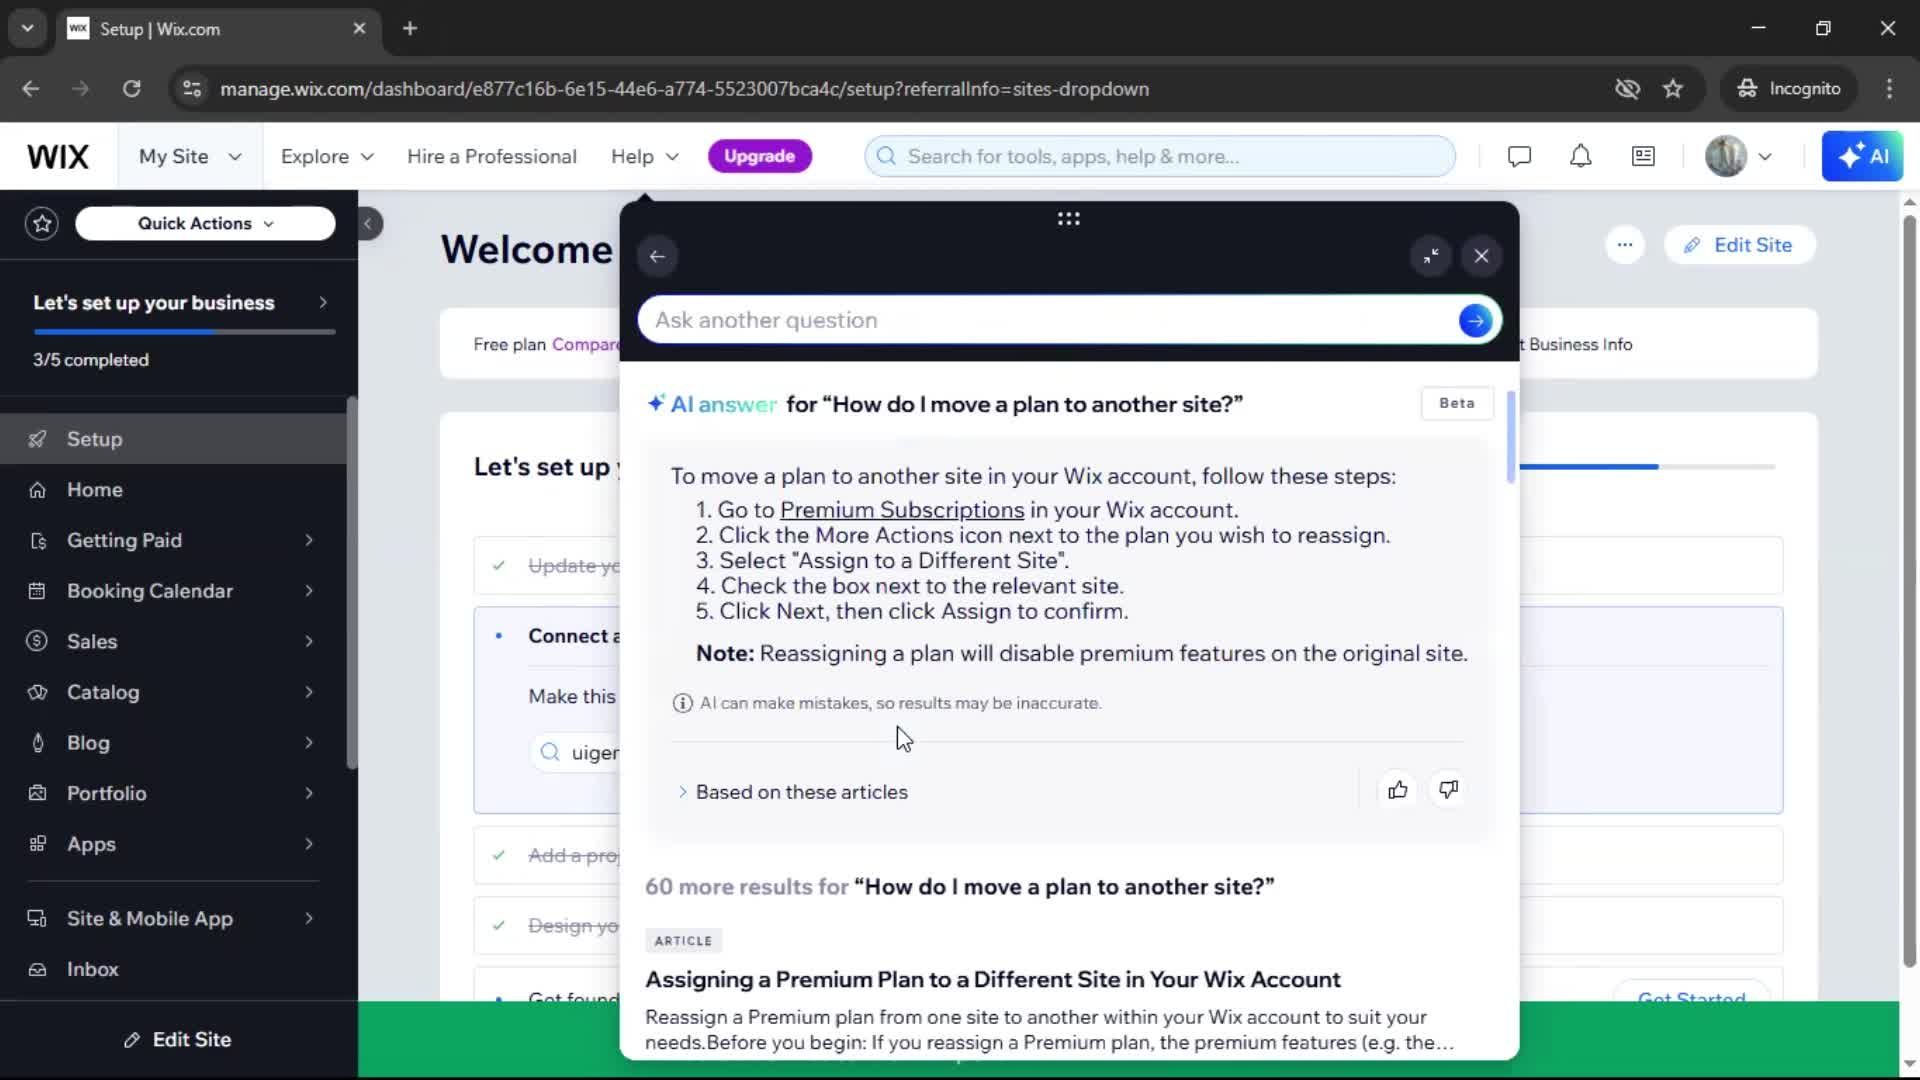This screenshot has width=1920, height=1080.
Task: Close the Setup Wix.com tab
Action: [359, 29]
